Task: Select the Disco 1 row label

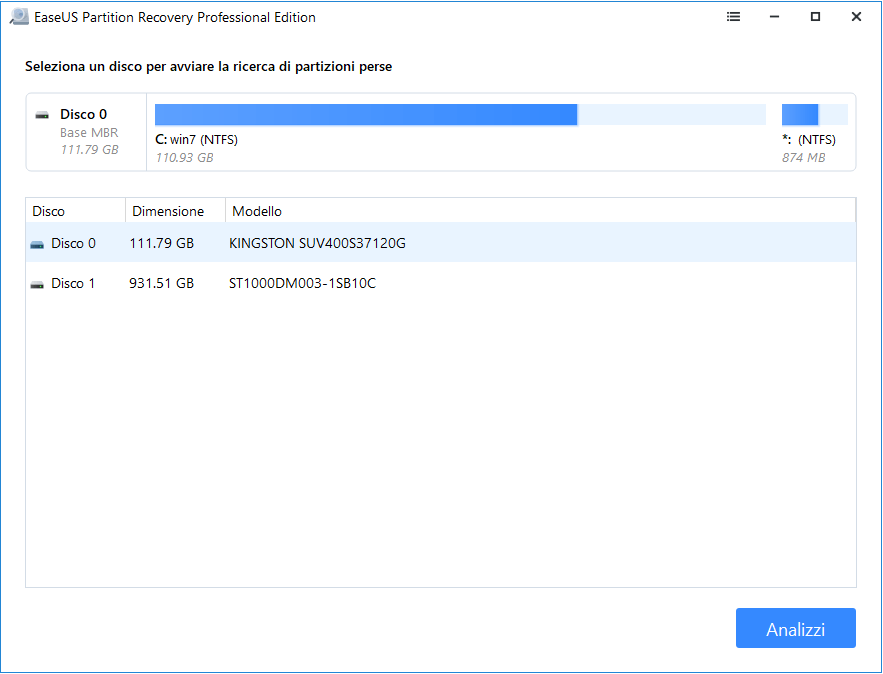Action: (x=73, y=283)
